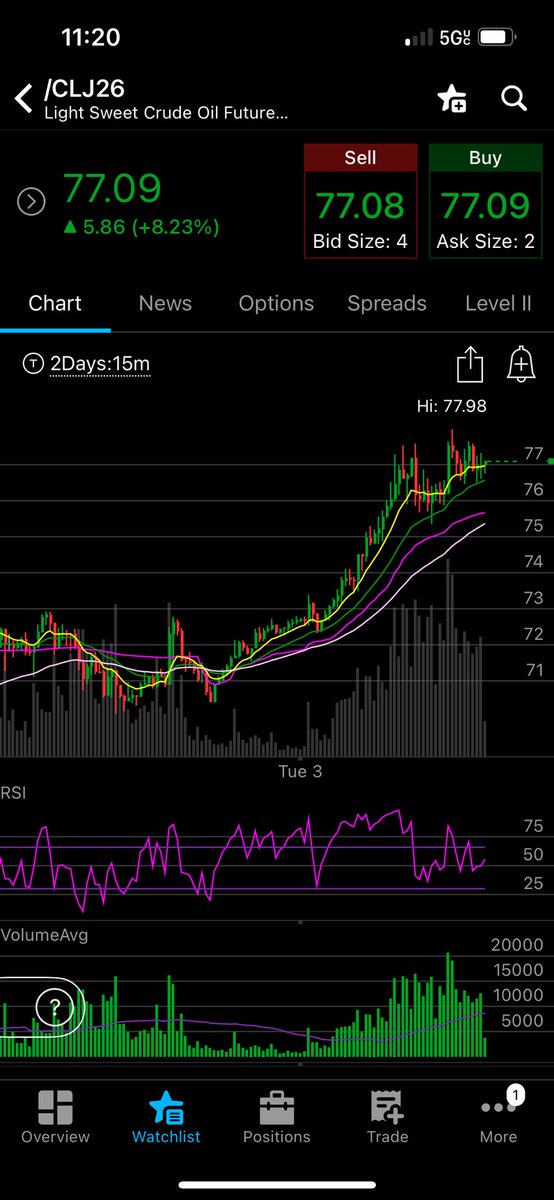
Task: Tap Light Sweet Crude Oil Future subtitle
Action: click(166, 113)
